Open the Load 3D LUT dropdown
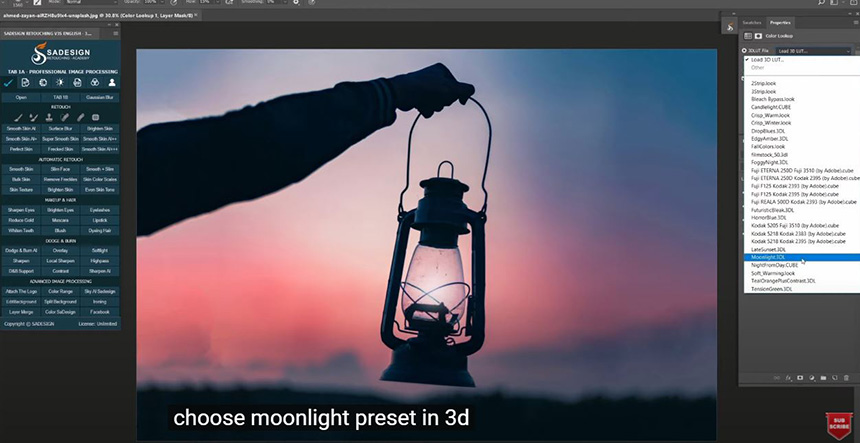The width and height of the screenshot is (860, 443). 813,51
